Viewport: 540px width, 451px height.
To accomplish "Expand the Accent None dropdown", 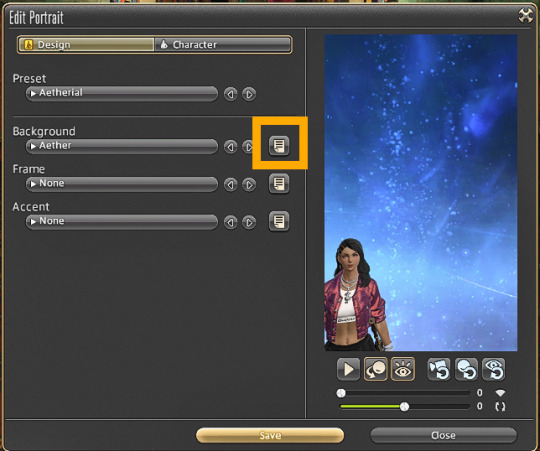I will [x=122, y=221].
